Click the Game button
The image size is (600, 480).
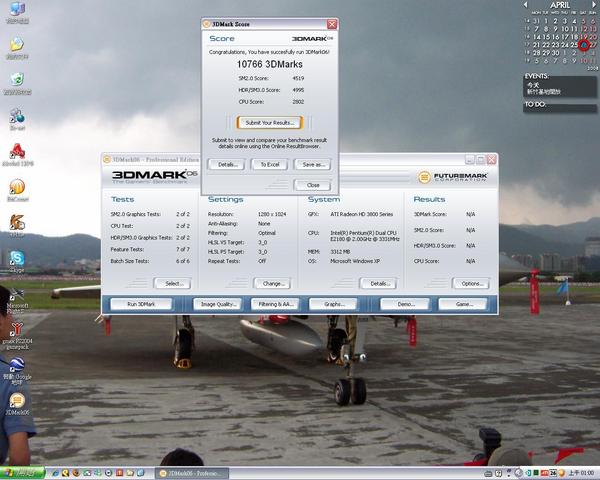(463, 304)
